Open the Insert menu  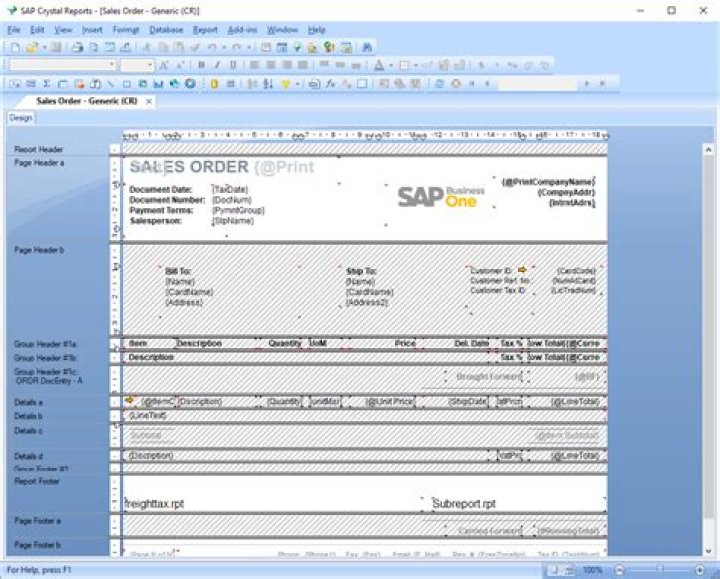pos(92,30)
